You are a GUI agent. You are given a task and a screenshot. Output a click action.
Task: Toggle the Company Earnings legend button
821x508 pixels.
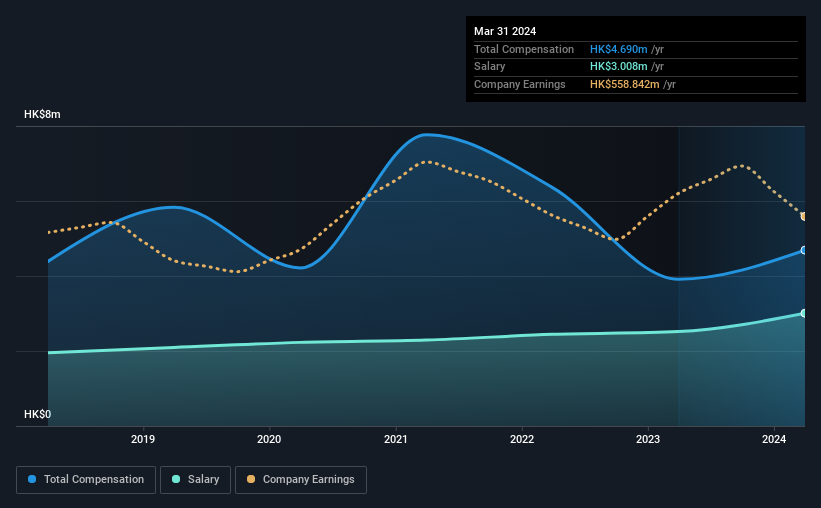(301, 480)
